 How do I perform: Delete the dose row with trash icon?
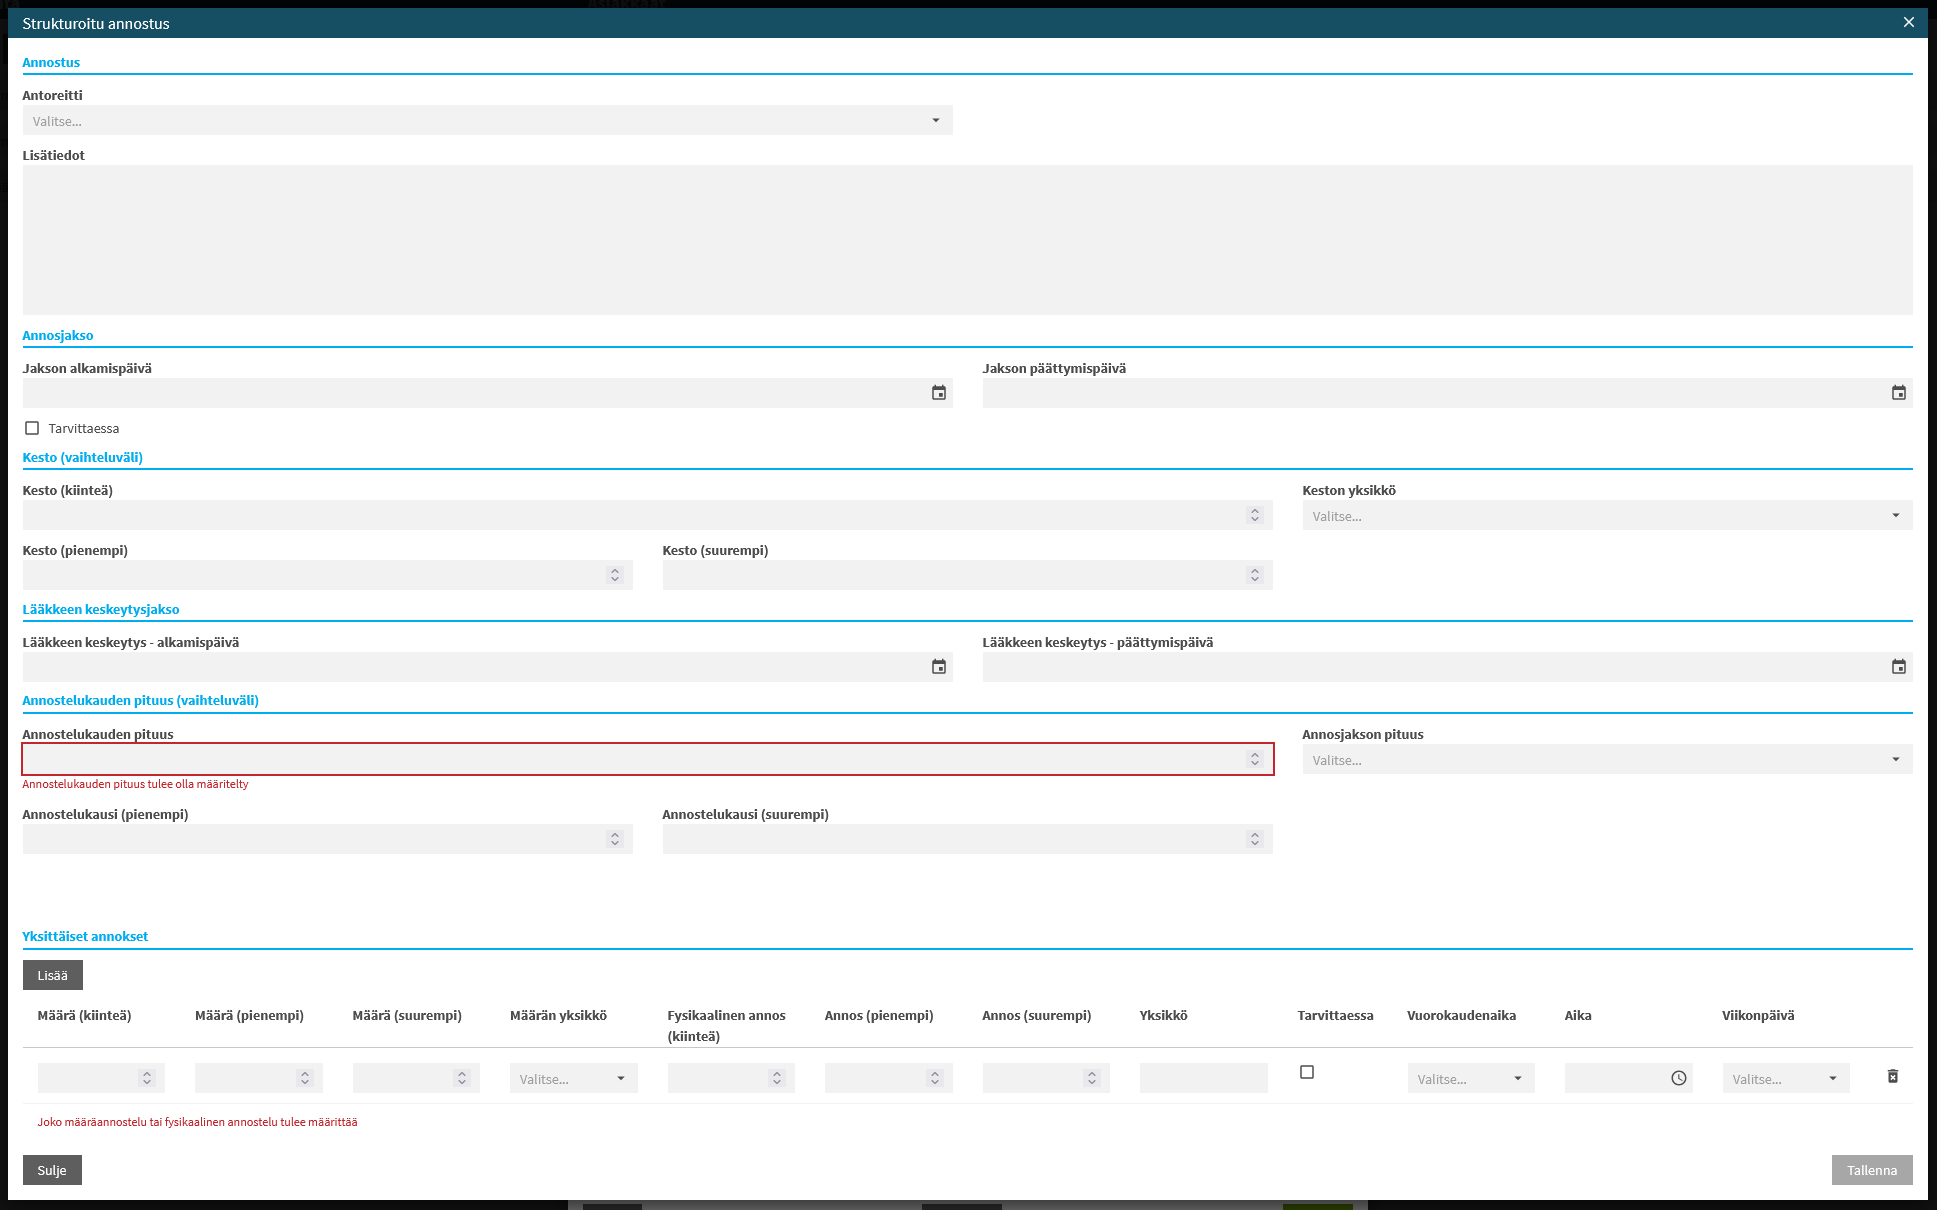pos(1892,1076)
